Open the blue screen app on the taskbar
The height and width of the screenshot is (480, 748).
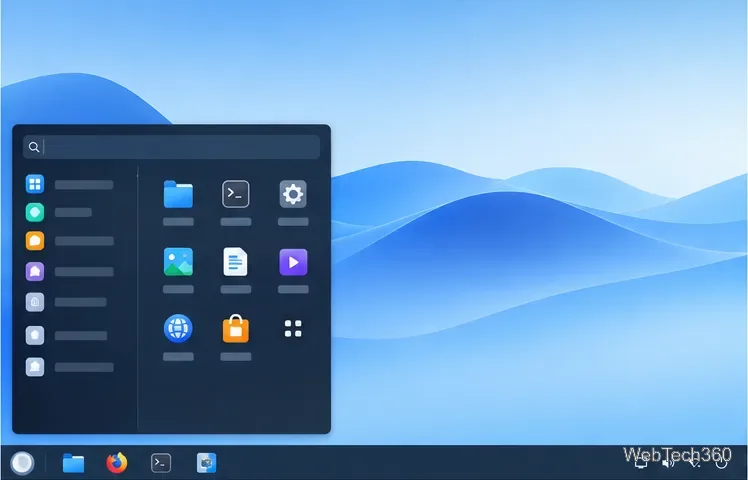click(207, 463)
